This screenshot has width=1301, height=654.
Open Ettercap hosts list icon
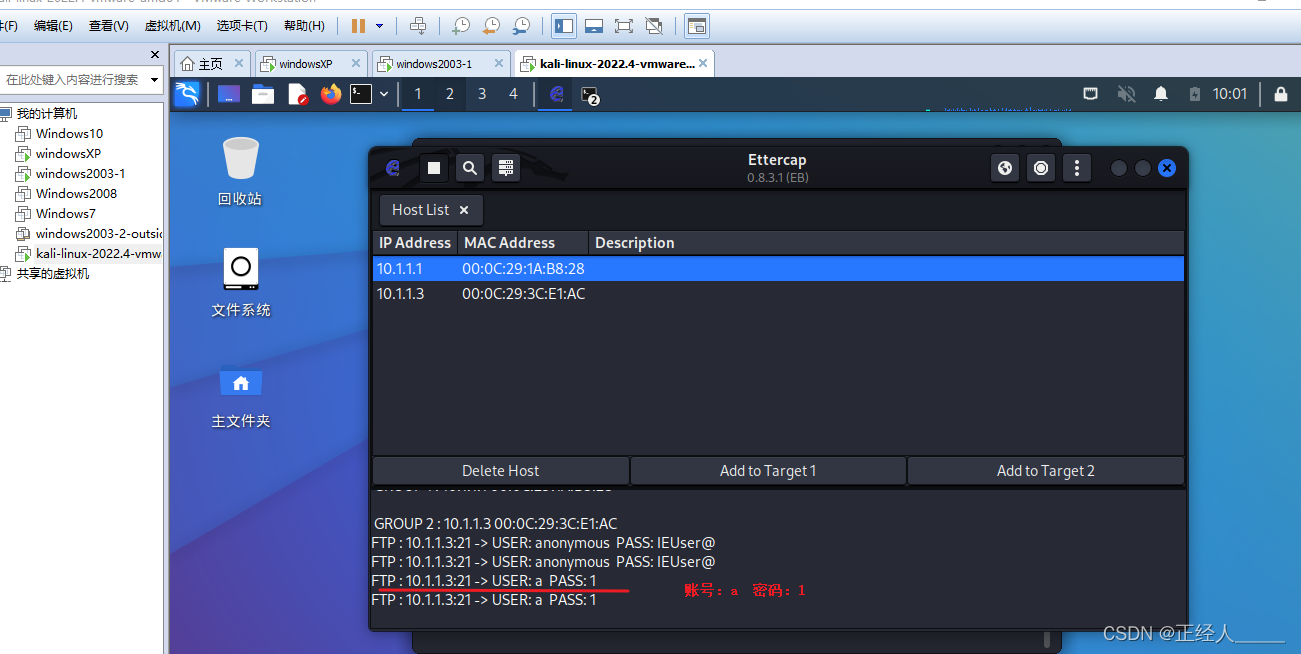[506, 168]
